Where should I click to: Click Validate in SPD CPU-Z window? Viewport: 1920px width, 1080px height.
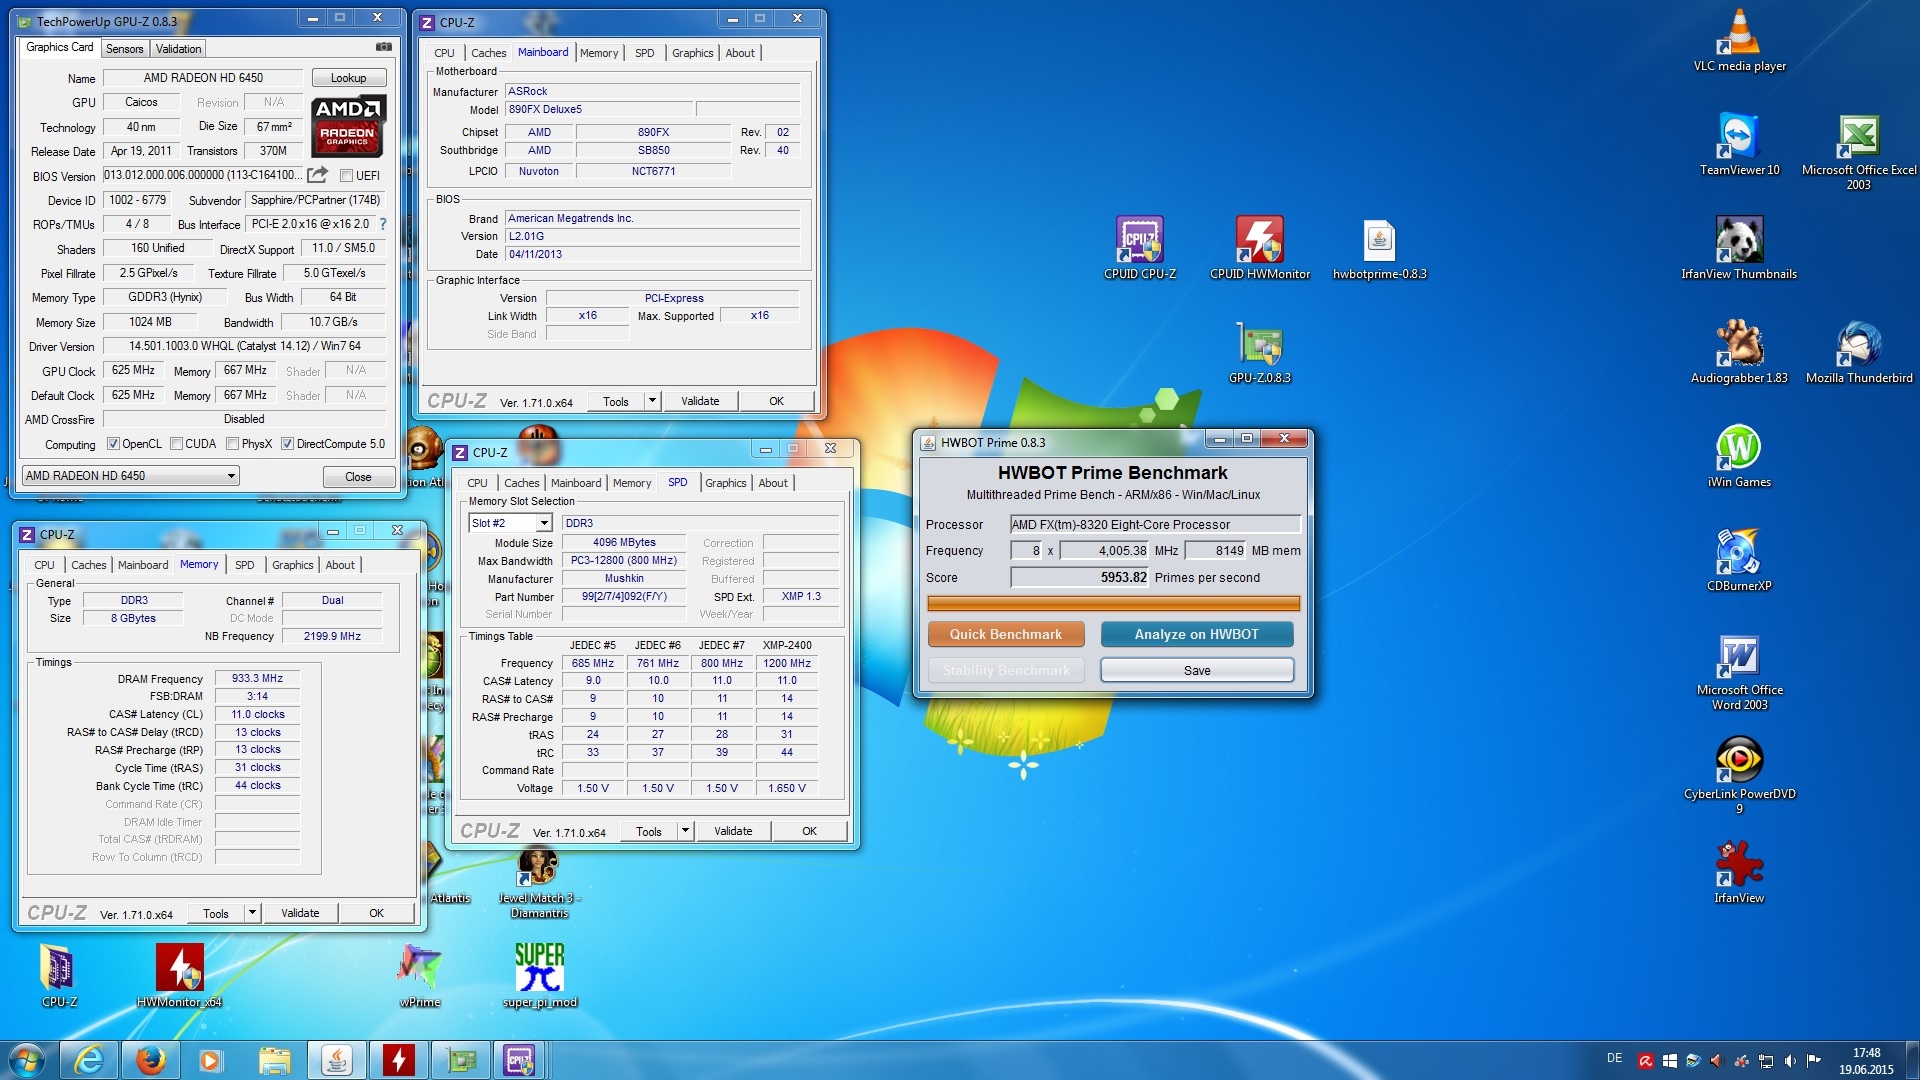click(733, 831)
